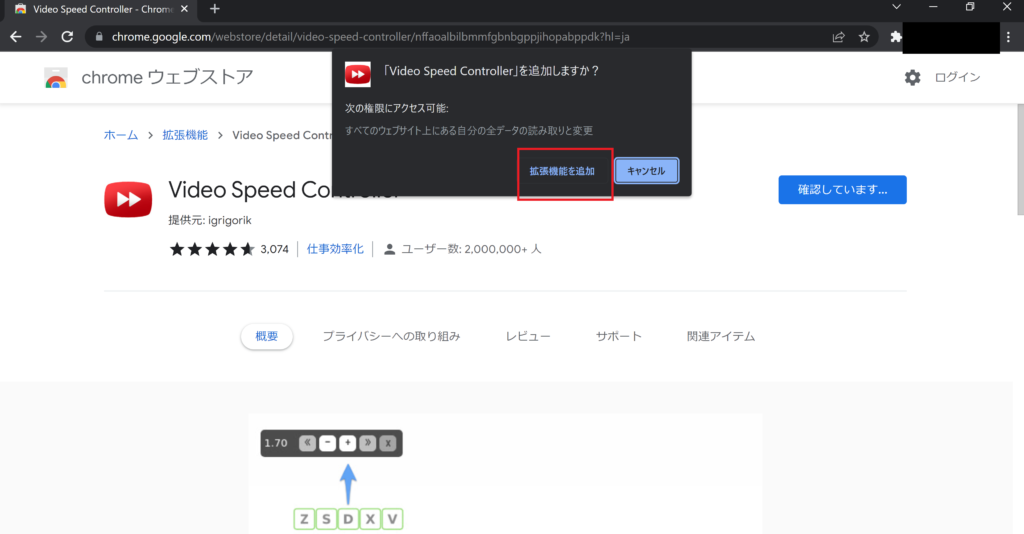Switch to プライバシーへの取り組み tab
Screen dimensions: 1024x534
[x=391, y=336]
